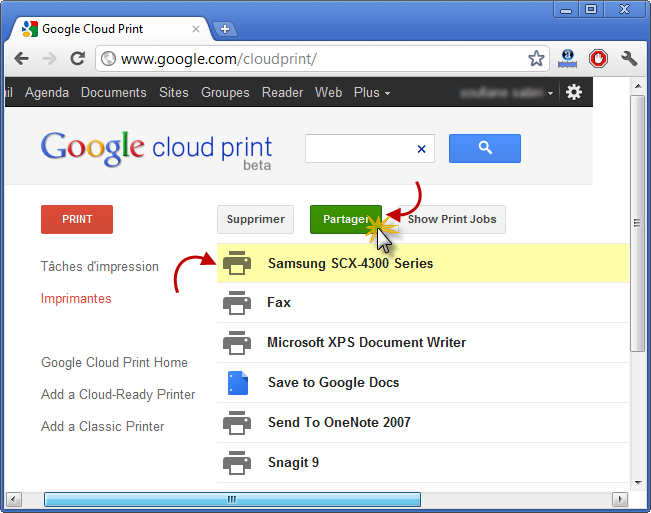Click the URL address bar
Image resolution: width=651 pixels, height=513 pixels.
(x=322, y=59)
